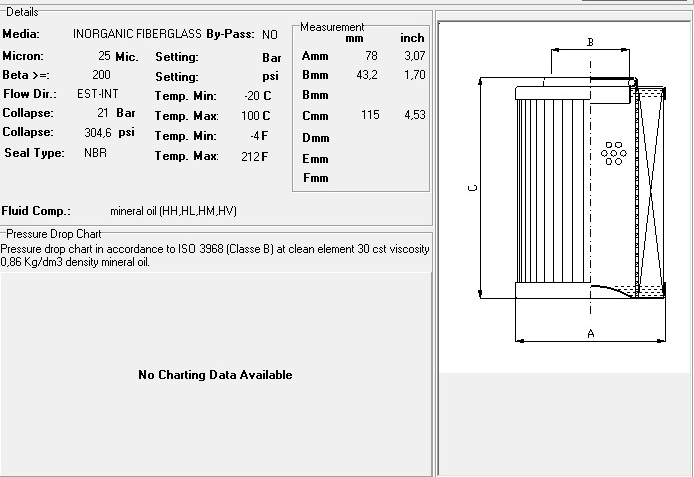Click the Amm 78 mm measurement

[x=371, y=56]
